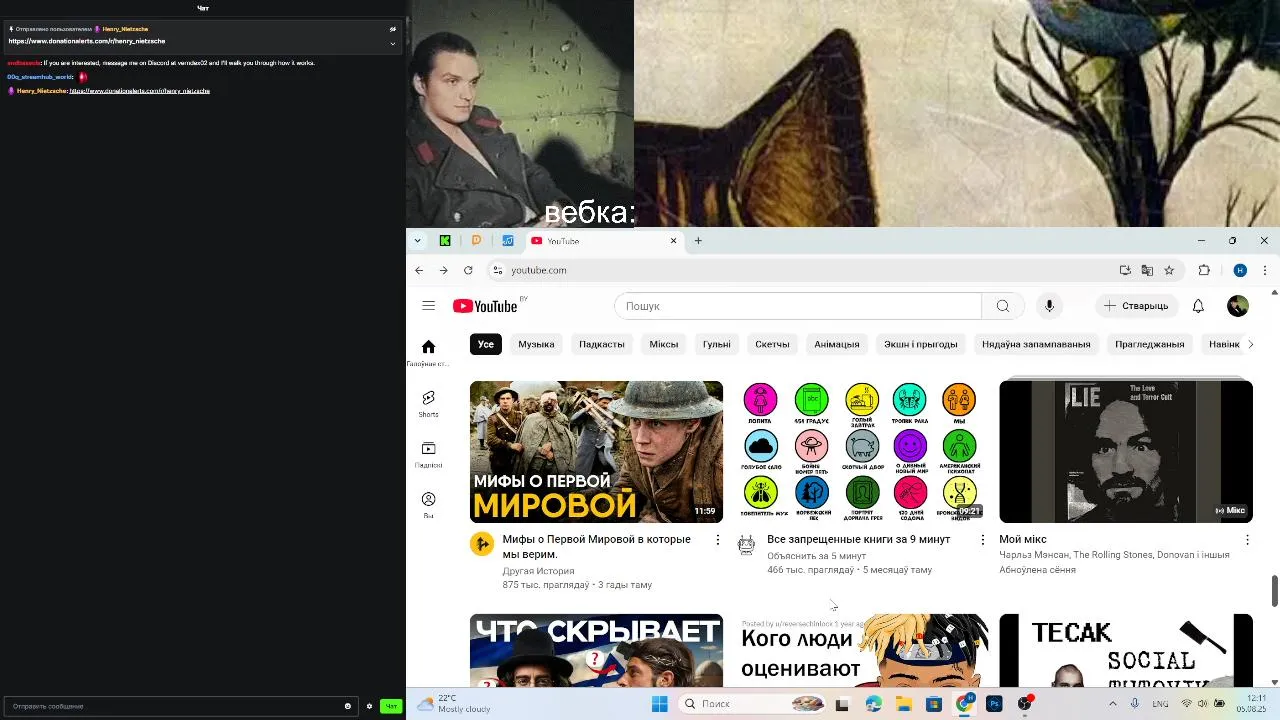Open the Chrome profile H avatar
The width and height of the screenshot is (1280, 720).
pyautogui.click(x=1240, y=270)
